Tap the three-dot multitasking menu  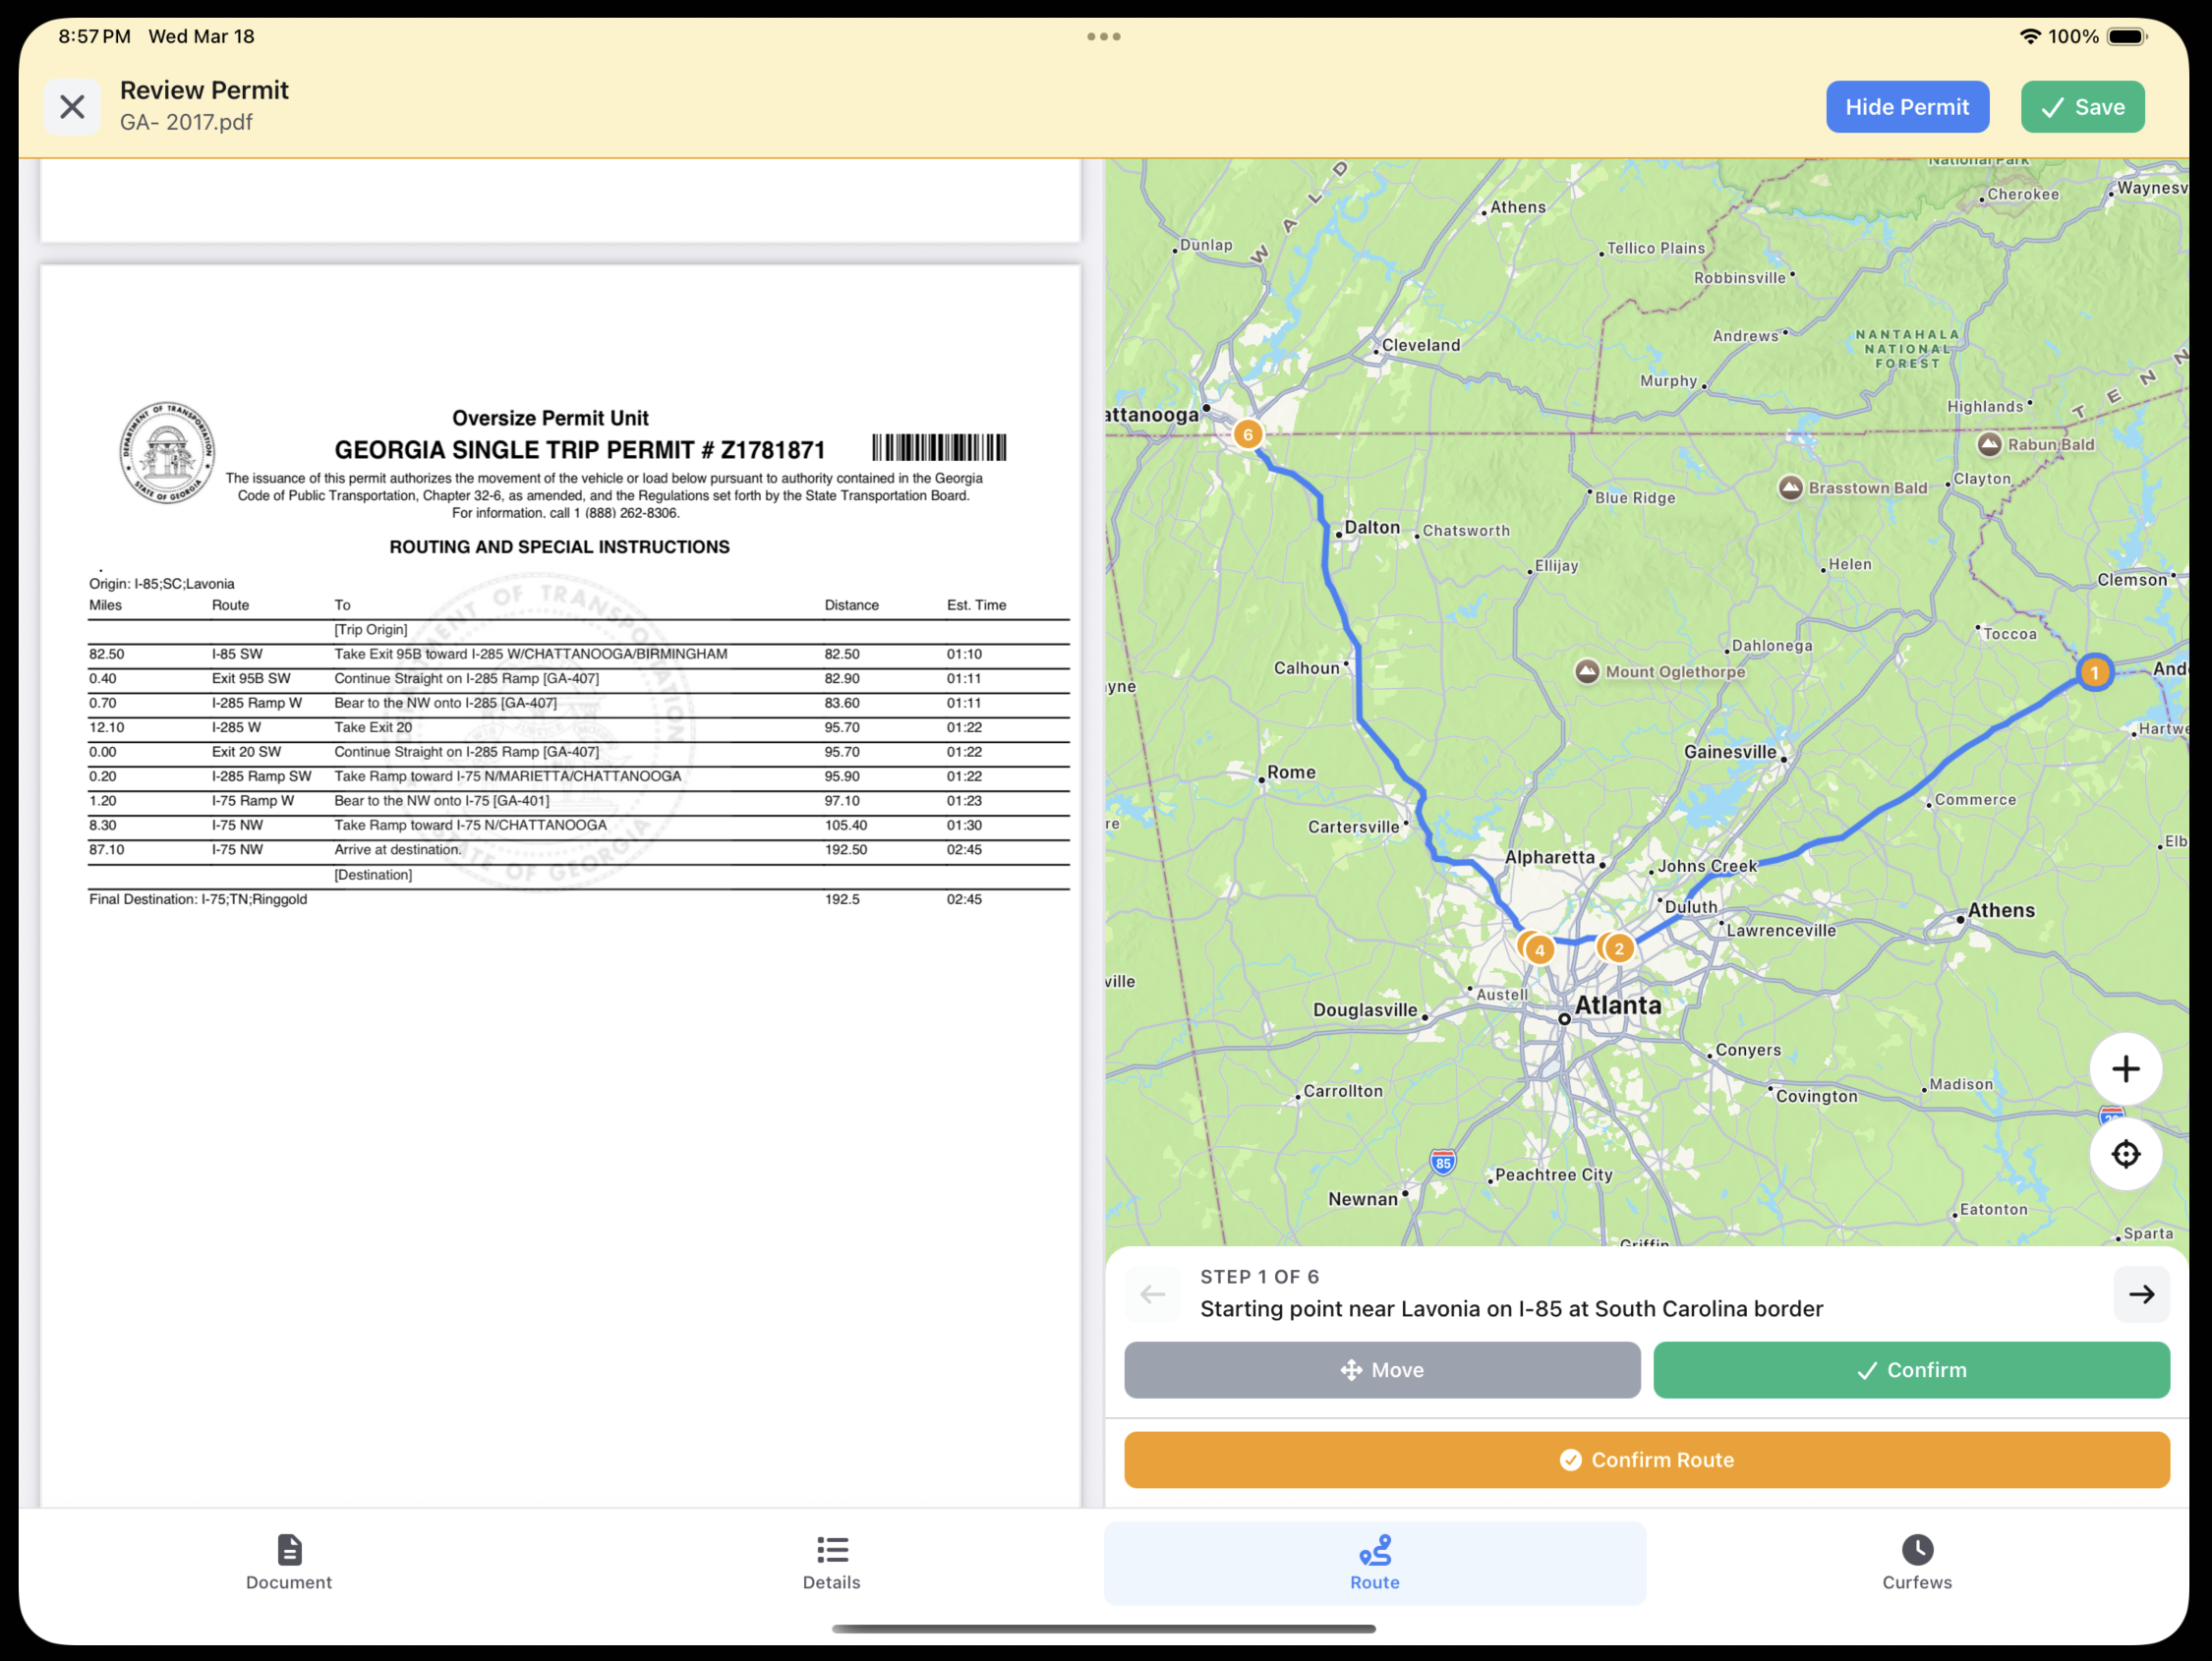[1103, 37]
